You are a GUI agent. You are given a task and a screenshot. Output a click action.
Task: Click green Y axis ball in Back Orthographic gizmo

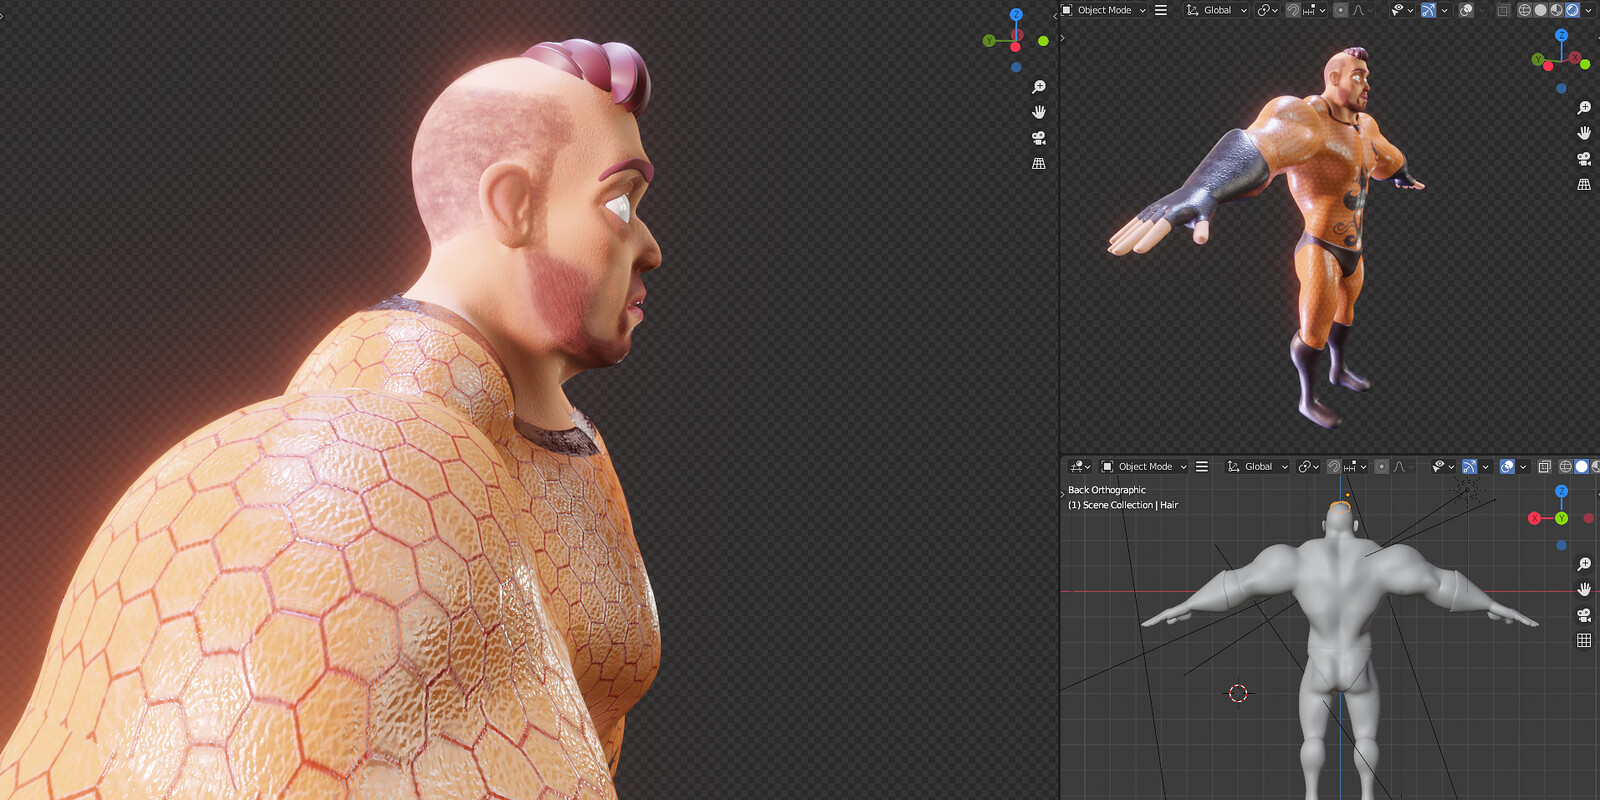point(1561,518)
